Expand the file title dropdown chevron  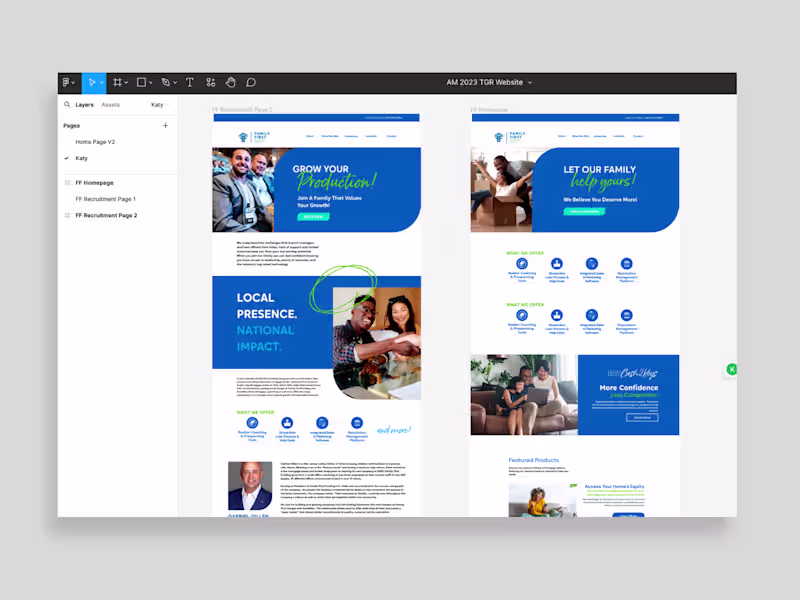pos(530,83)
